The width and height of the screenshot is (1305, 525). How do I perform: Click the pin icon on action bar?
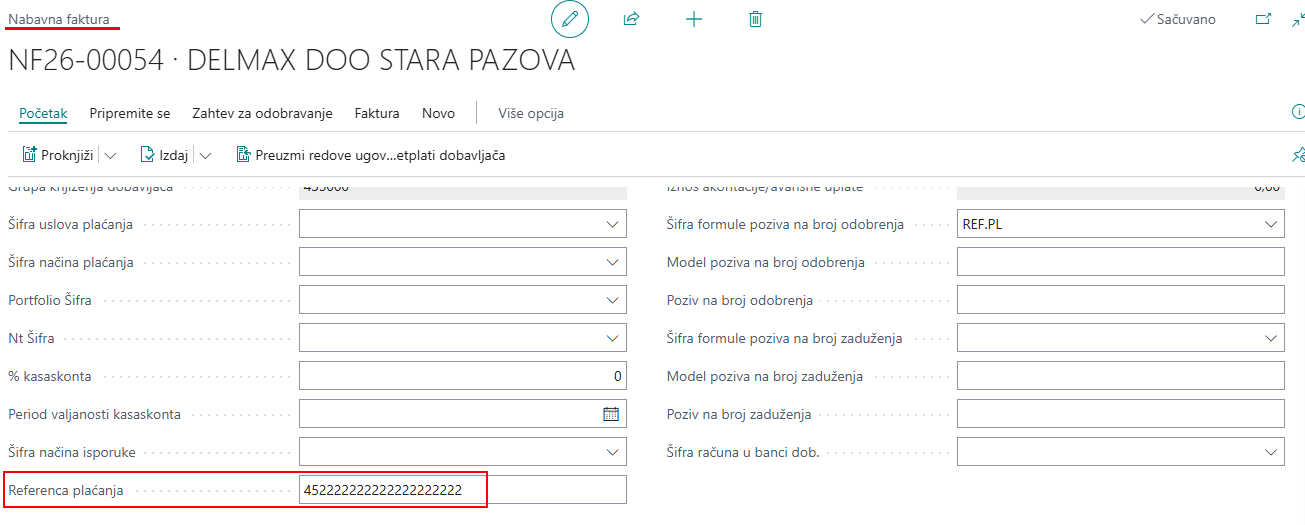tap(1298, 155)
